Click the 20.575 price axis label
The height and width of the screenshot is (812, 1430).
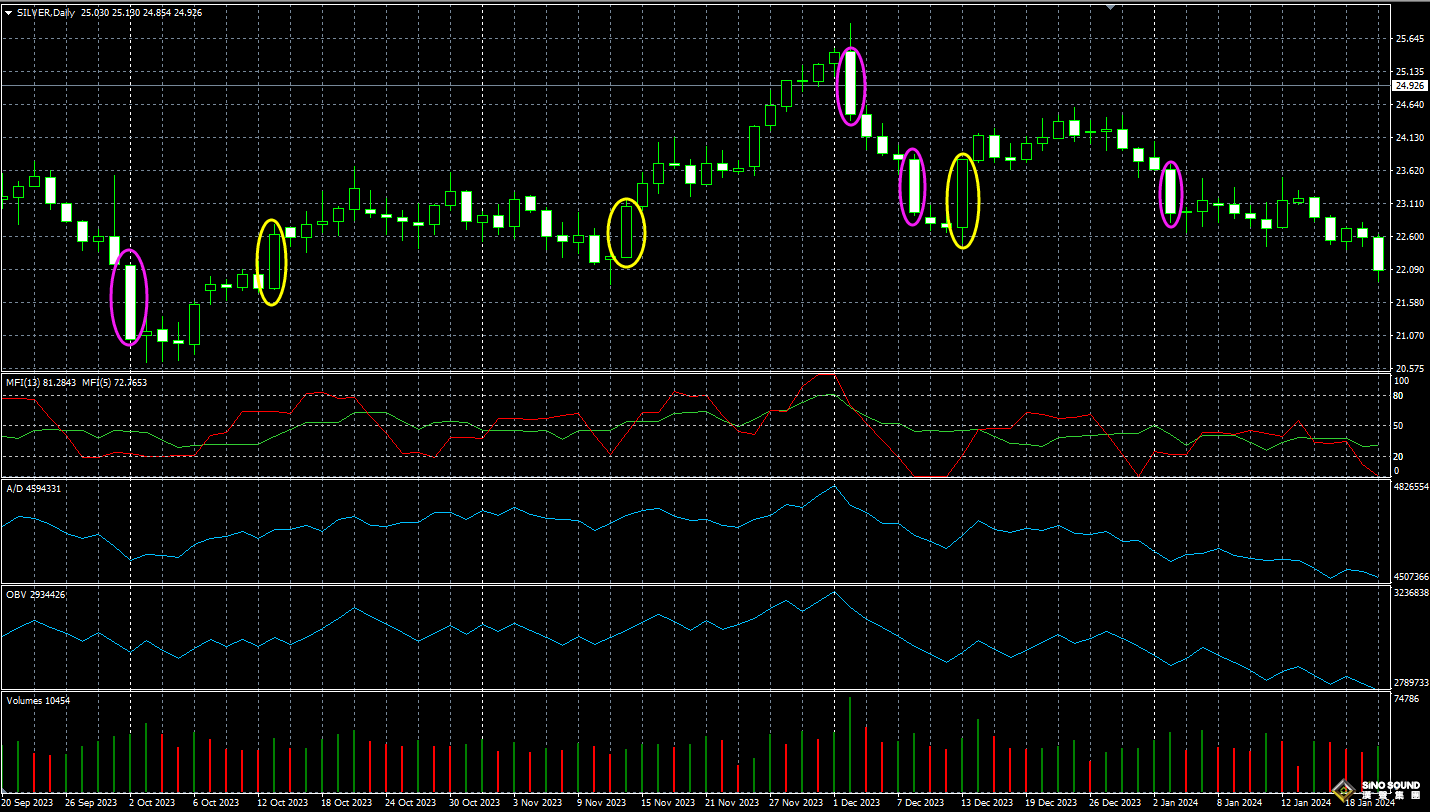tap(1408, 368)
